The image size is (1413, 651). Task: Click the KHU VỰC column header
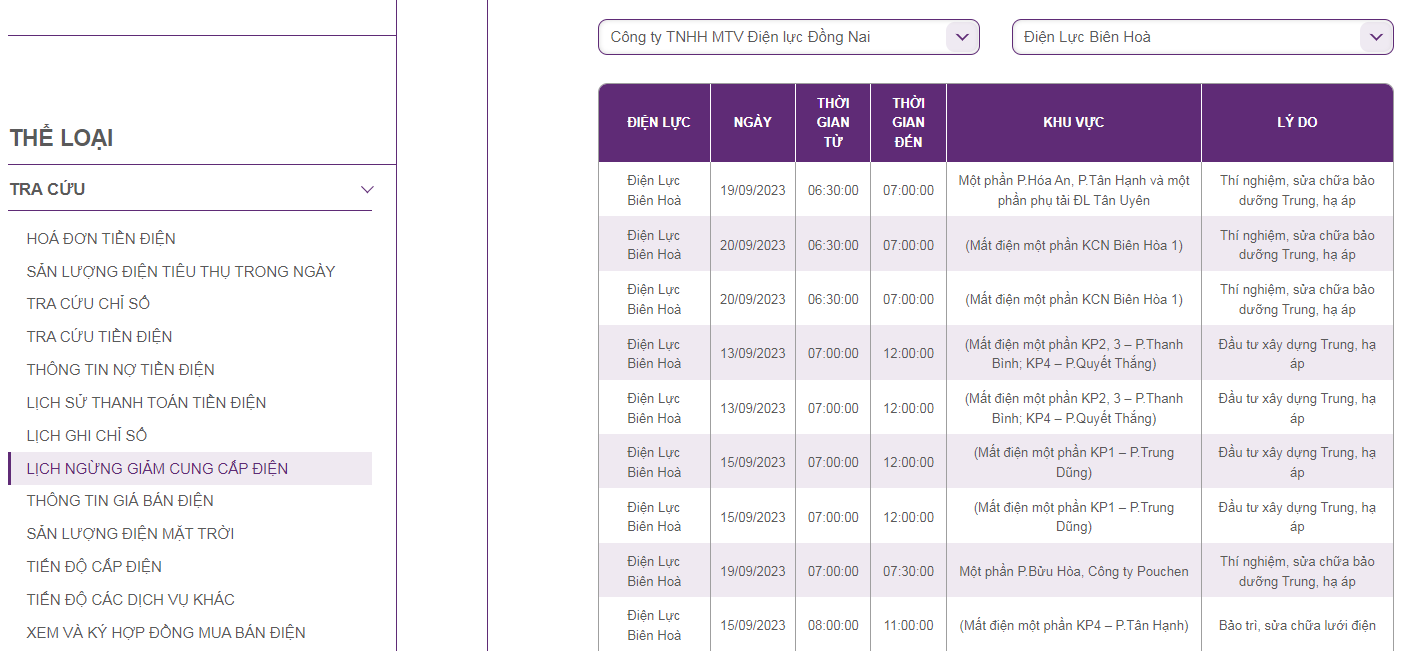1073,122
